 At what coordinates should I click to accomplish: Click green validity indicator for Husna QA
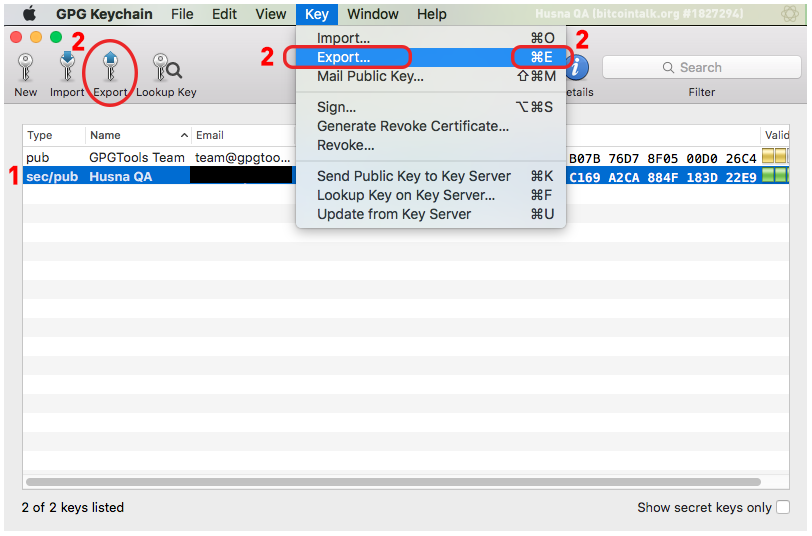tap(775, 175)
